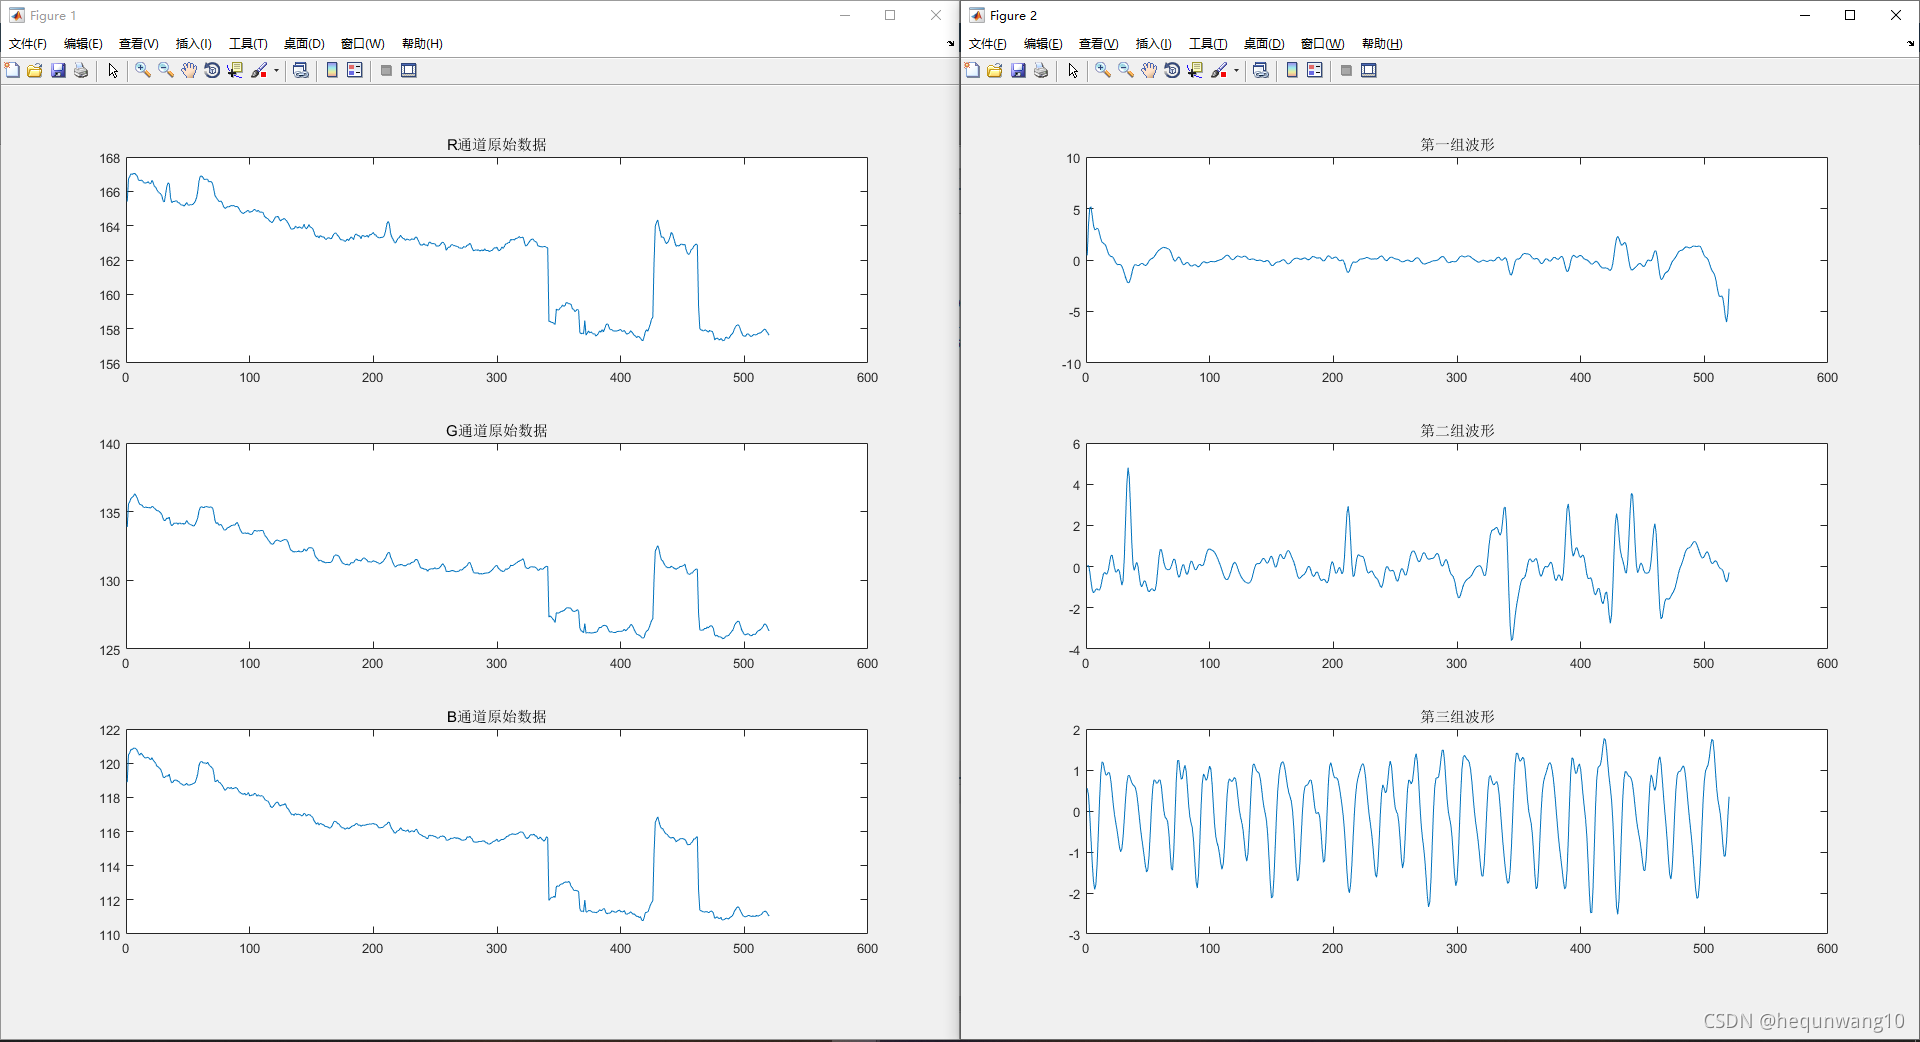The image size is (1920, 1042).
Task: Activate Zoom In tool in Figure 2
Action: pos(1103,70)
